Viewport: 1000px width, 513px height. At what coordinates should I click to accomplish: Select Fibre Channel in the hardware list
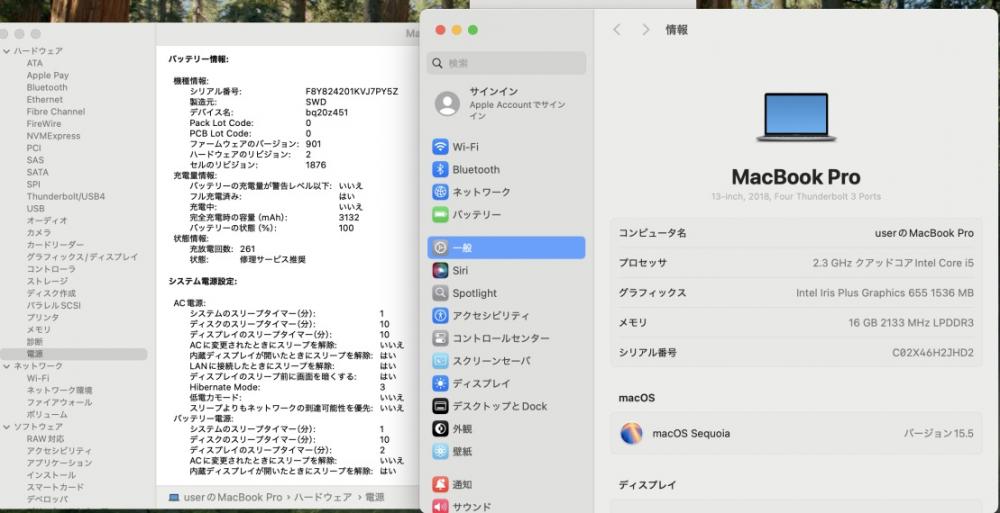55,112
